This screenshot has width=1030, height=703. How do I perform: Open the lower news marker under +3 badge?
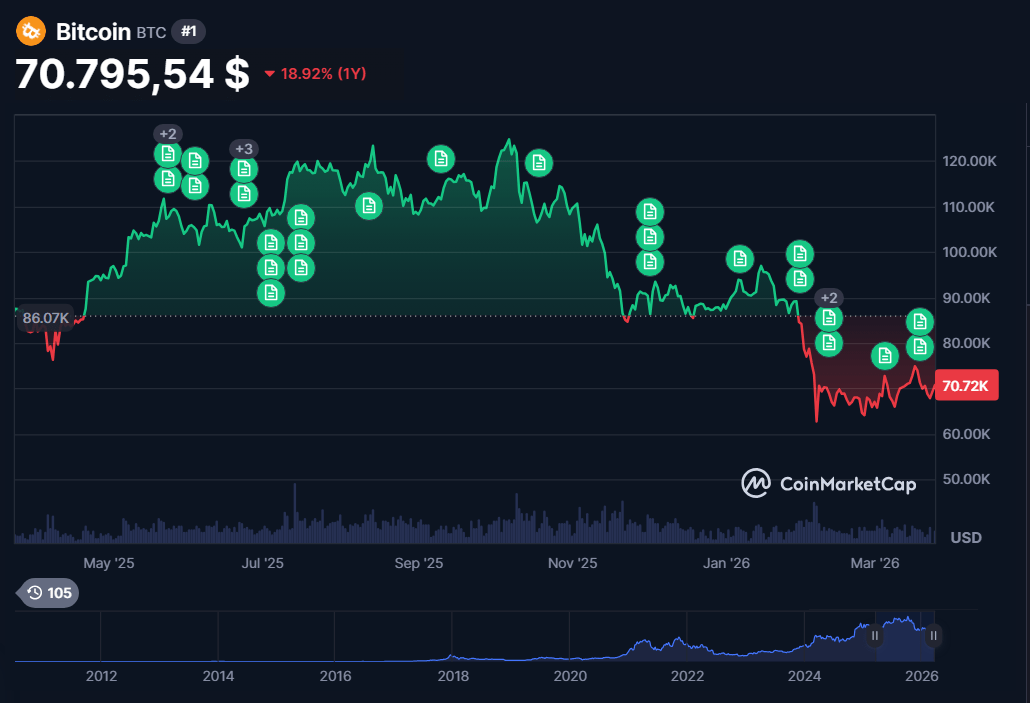coord(244,194)
